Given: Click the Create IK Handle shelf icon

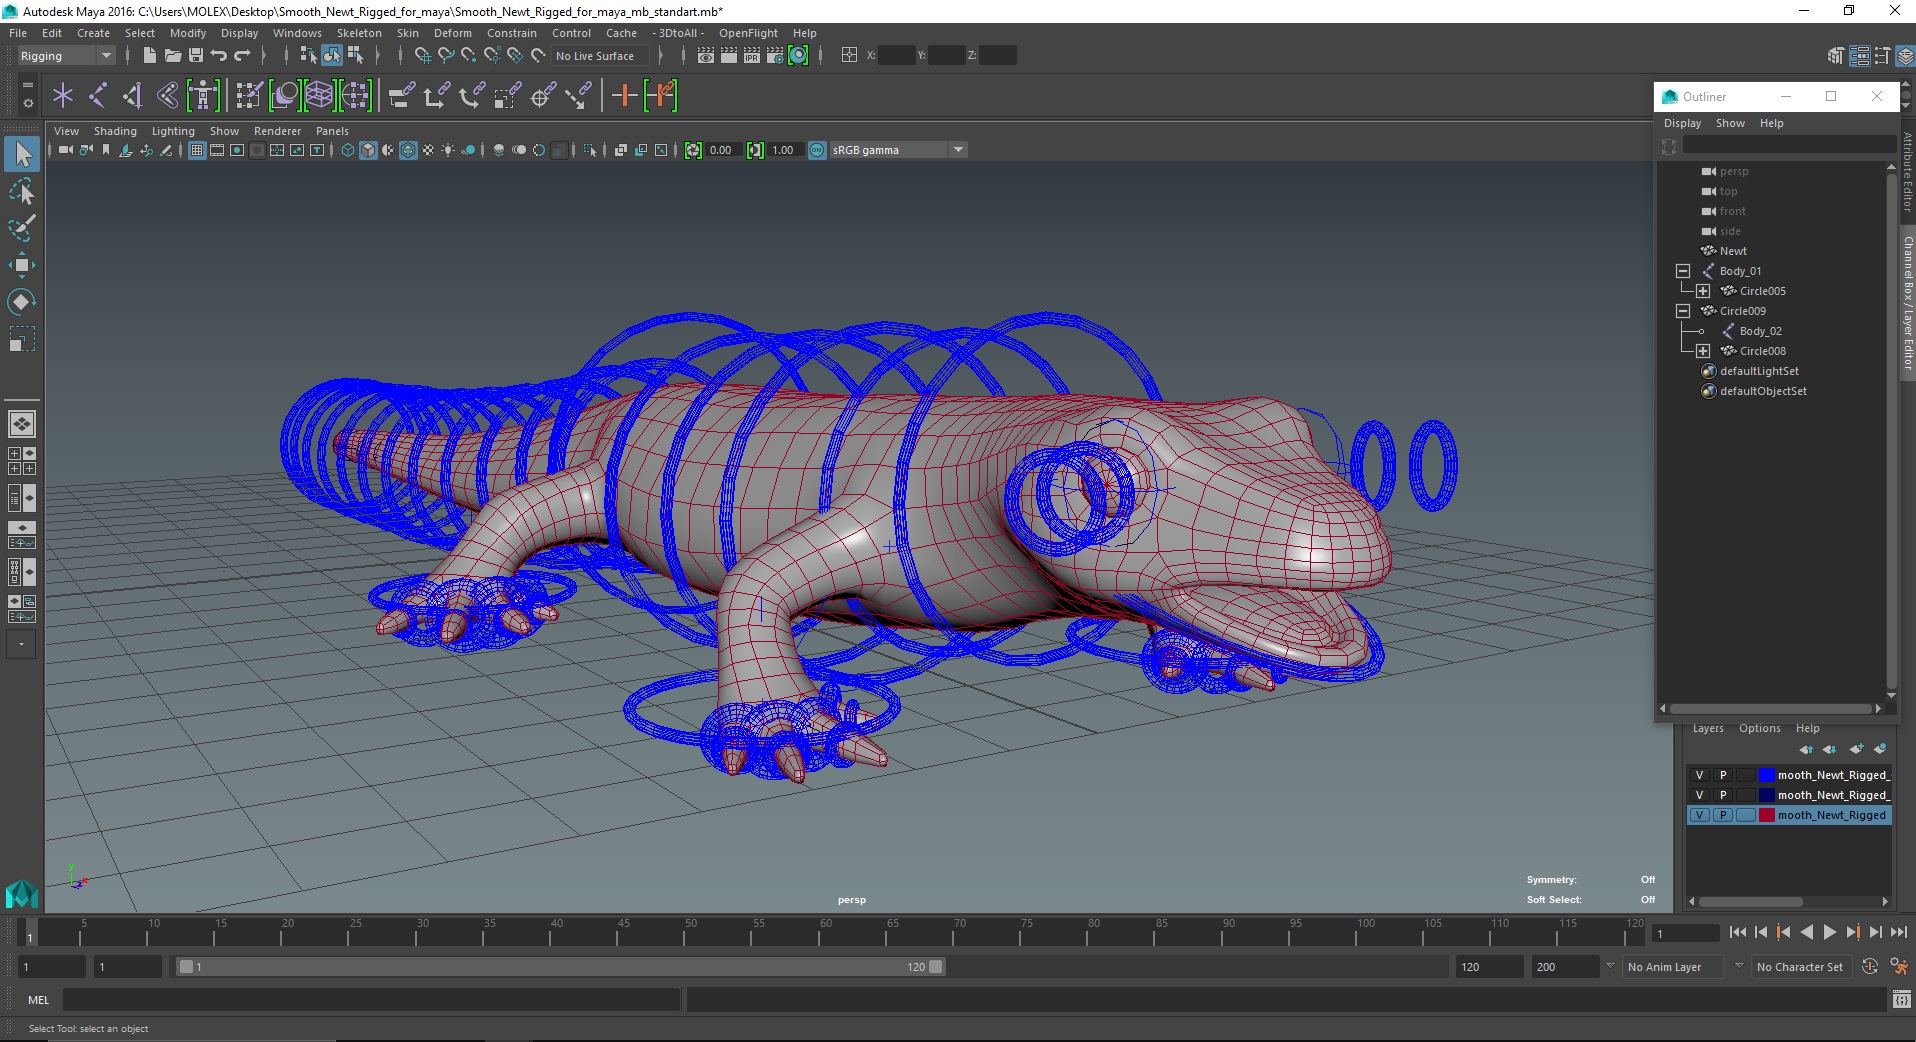Looking at the screenshot, I should pyautogui.click(x=133, y=96).
